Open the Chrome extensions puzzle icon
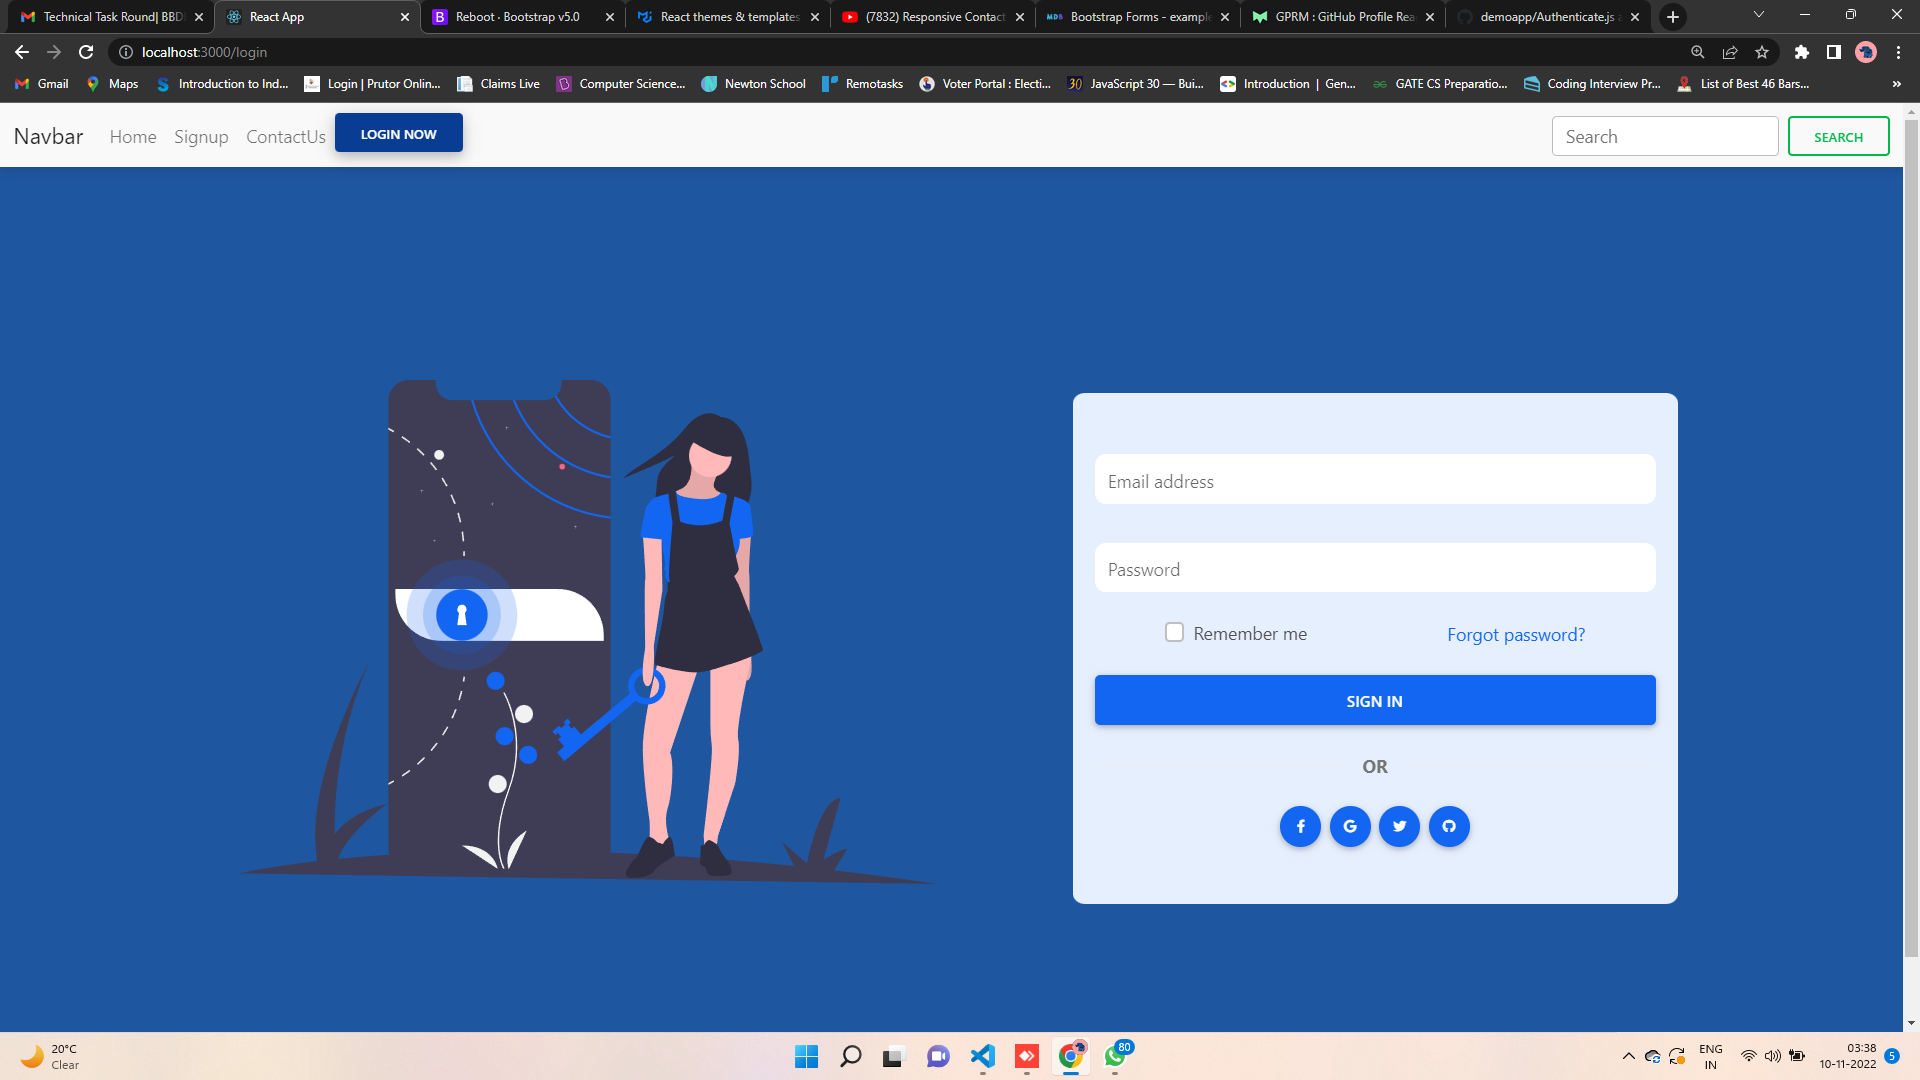 (1801, 52)
